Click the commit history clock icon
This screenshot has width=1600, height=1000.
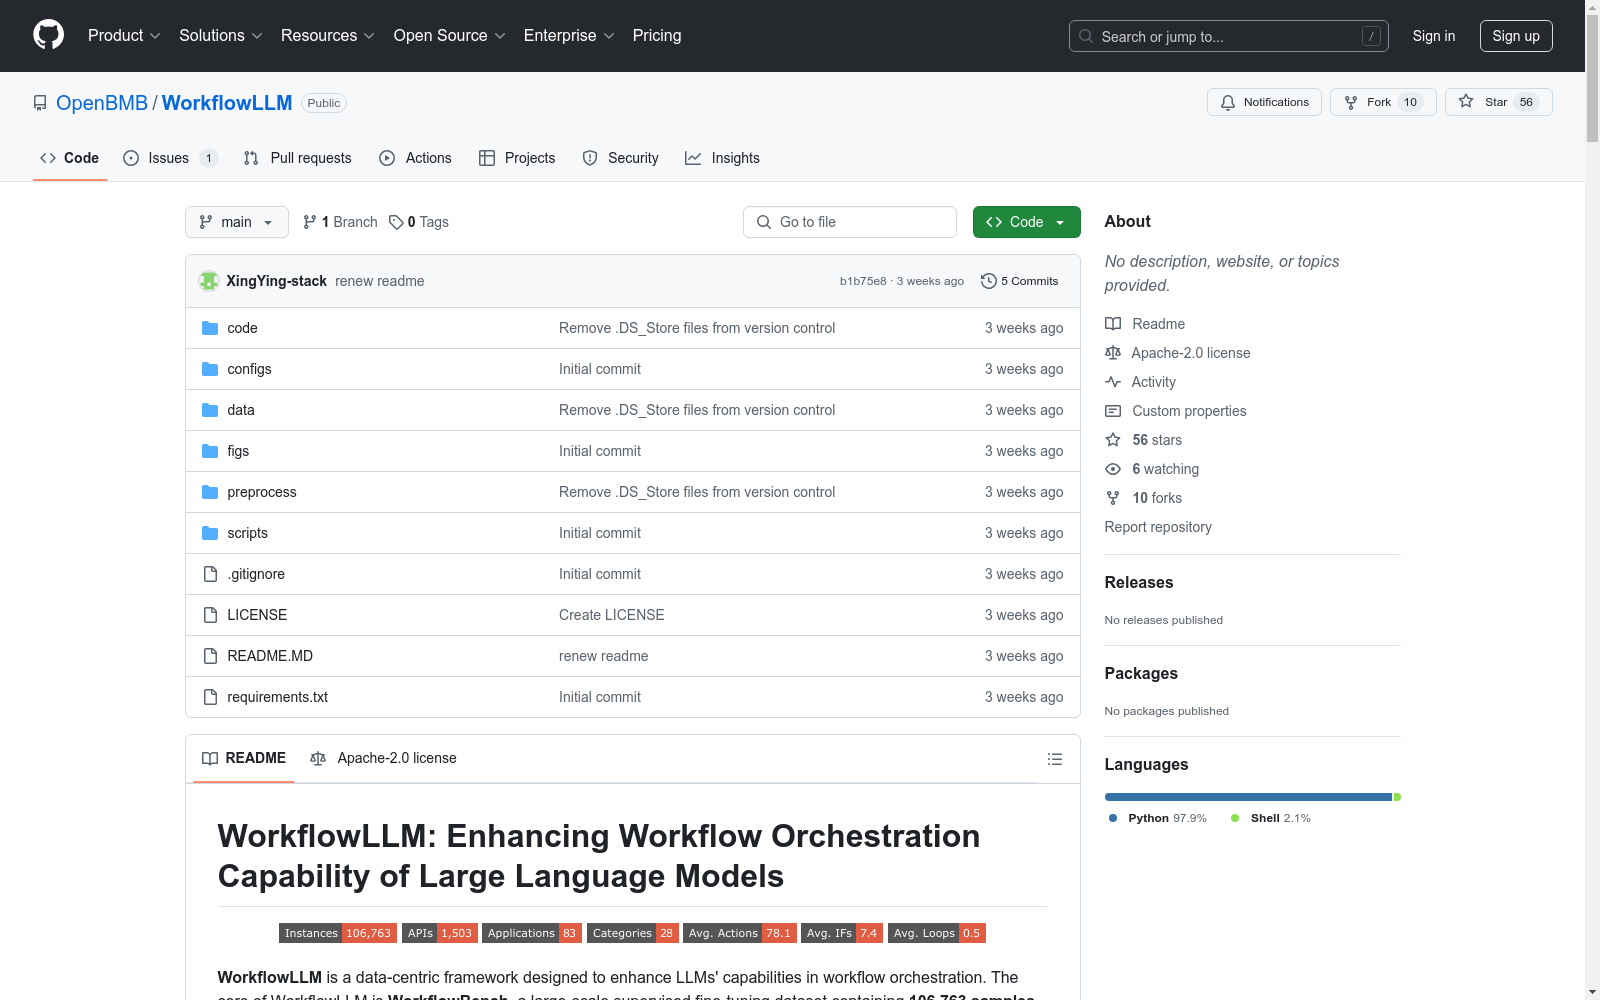click(x=989, y=281)
